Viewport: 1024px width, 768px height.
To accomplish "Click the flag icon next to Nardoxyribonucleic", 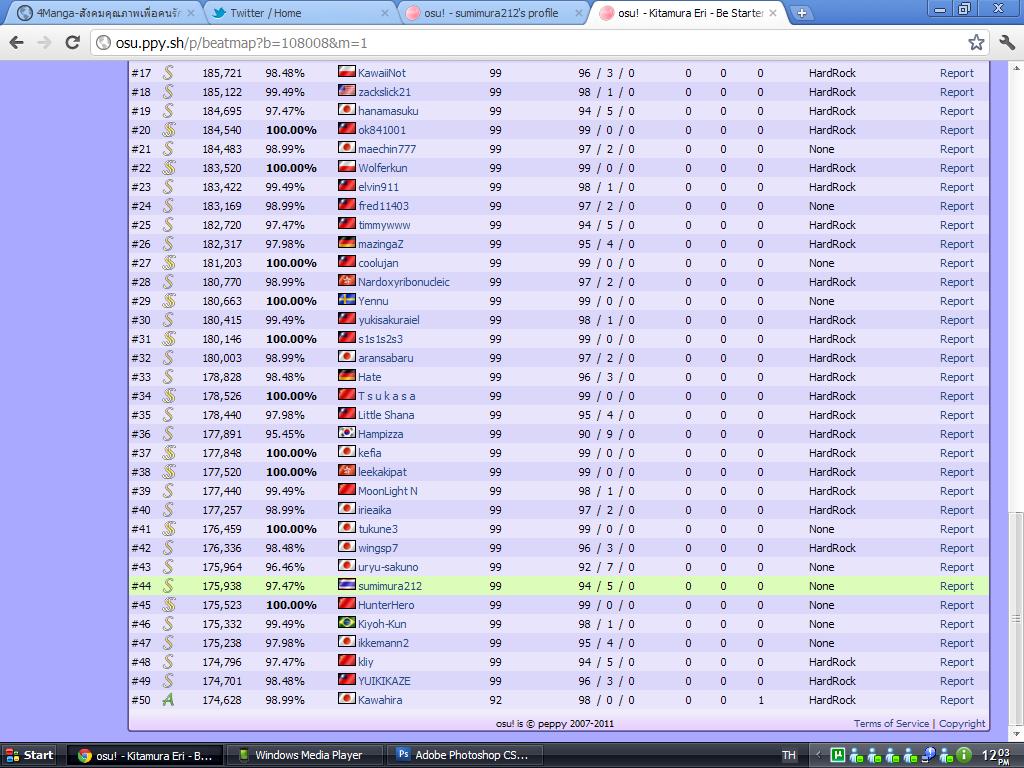I will [x=346, y=281].
